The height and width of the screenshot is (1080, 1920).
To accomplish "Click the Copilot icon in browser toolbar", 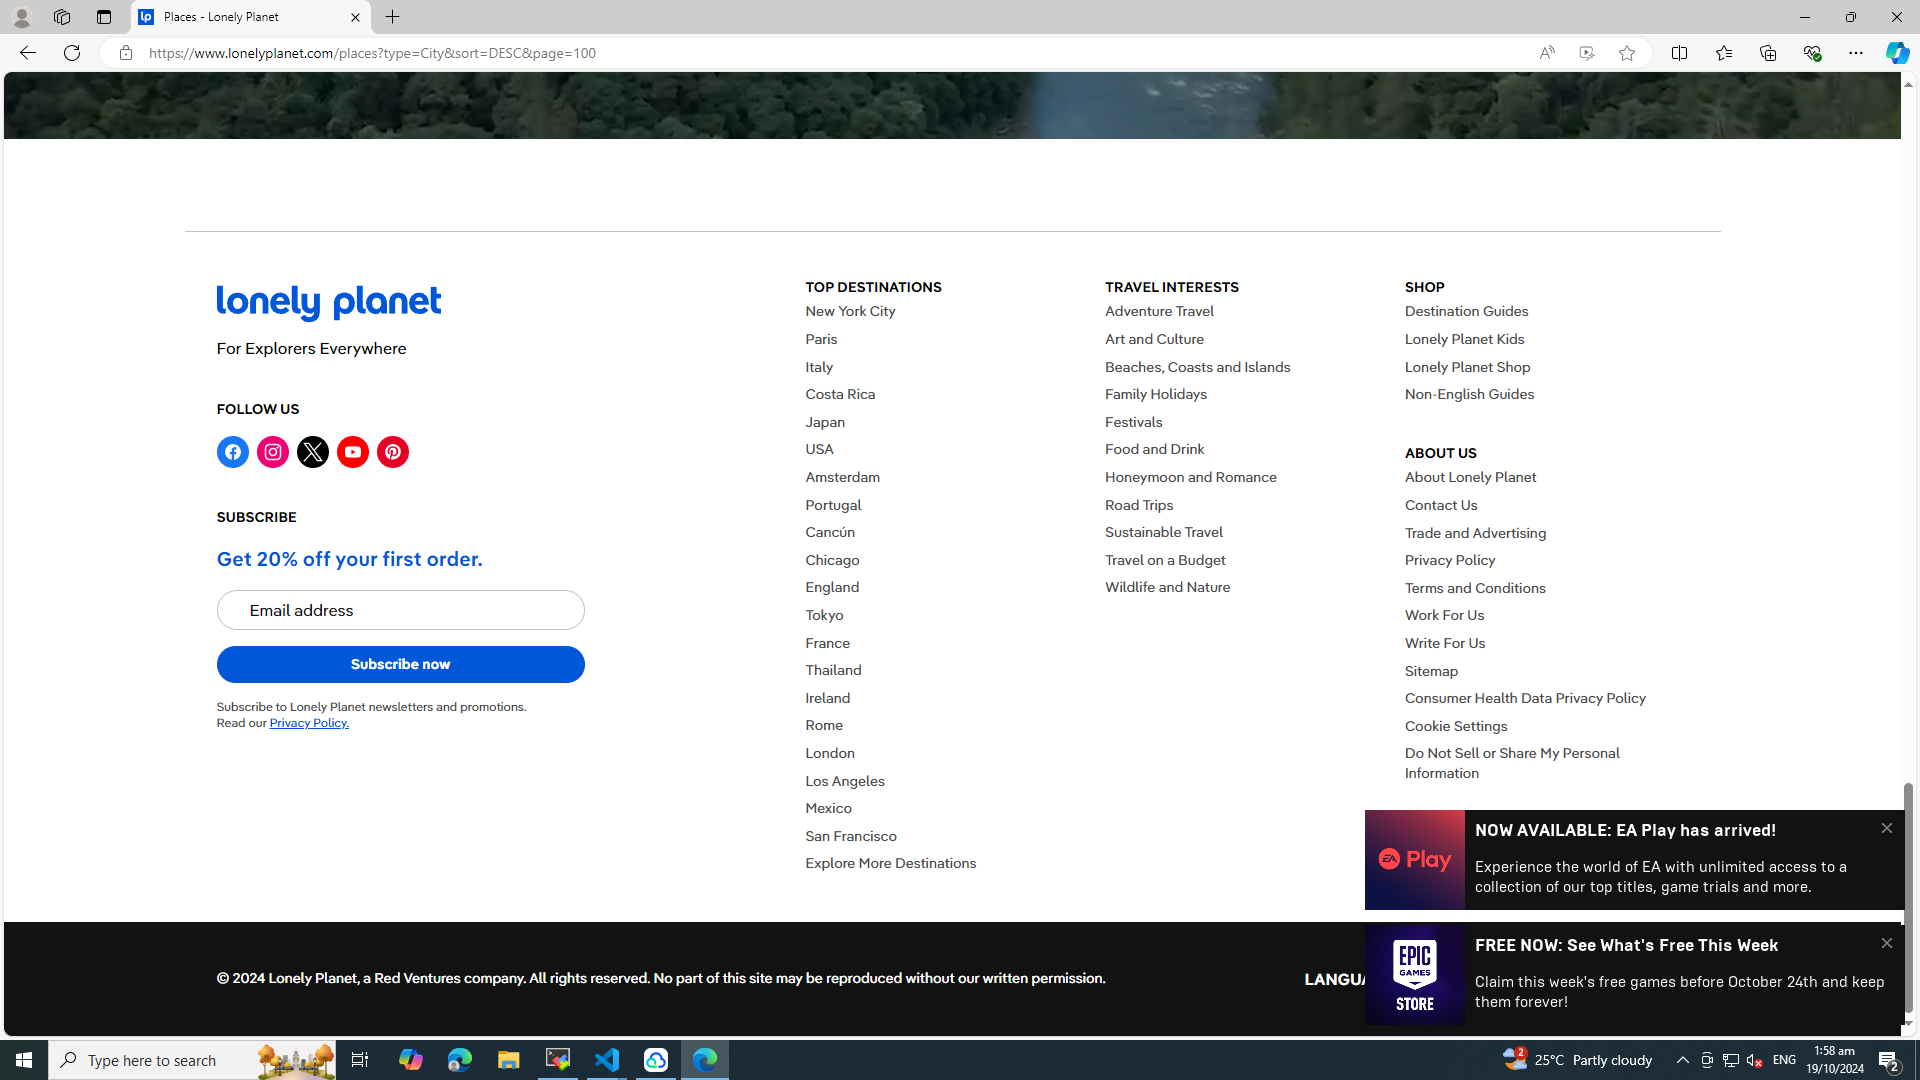I will point(1896,53).
